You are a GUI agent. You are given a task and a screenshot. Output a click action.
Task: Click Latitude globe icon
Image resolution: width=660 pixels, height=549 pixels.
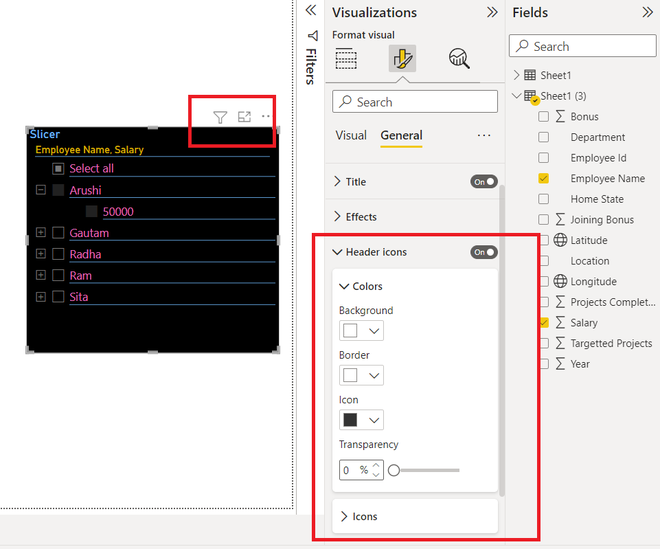560,240
